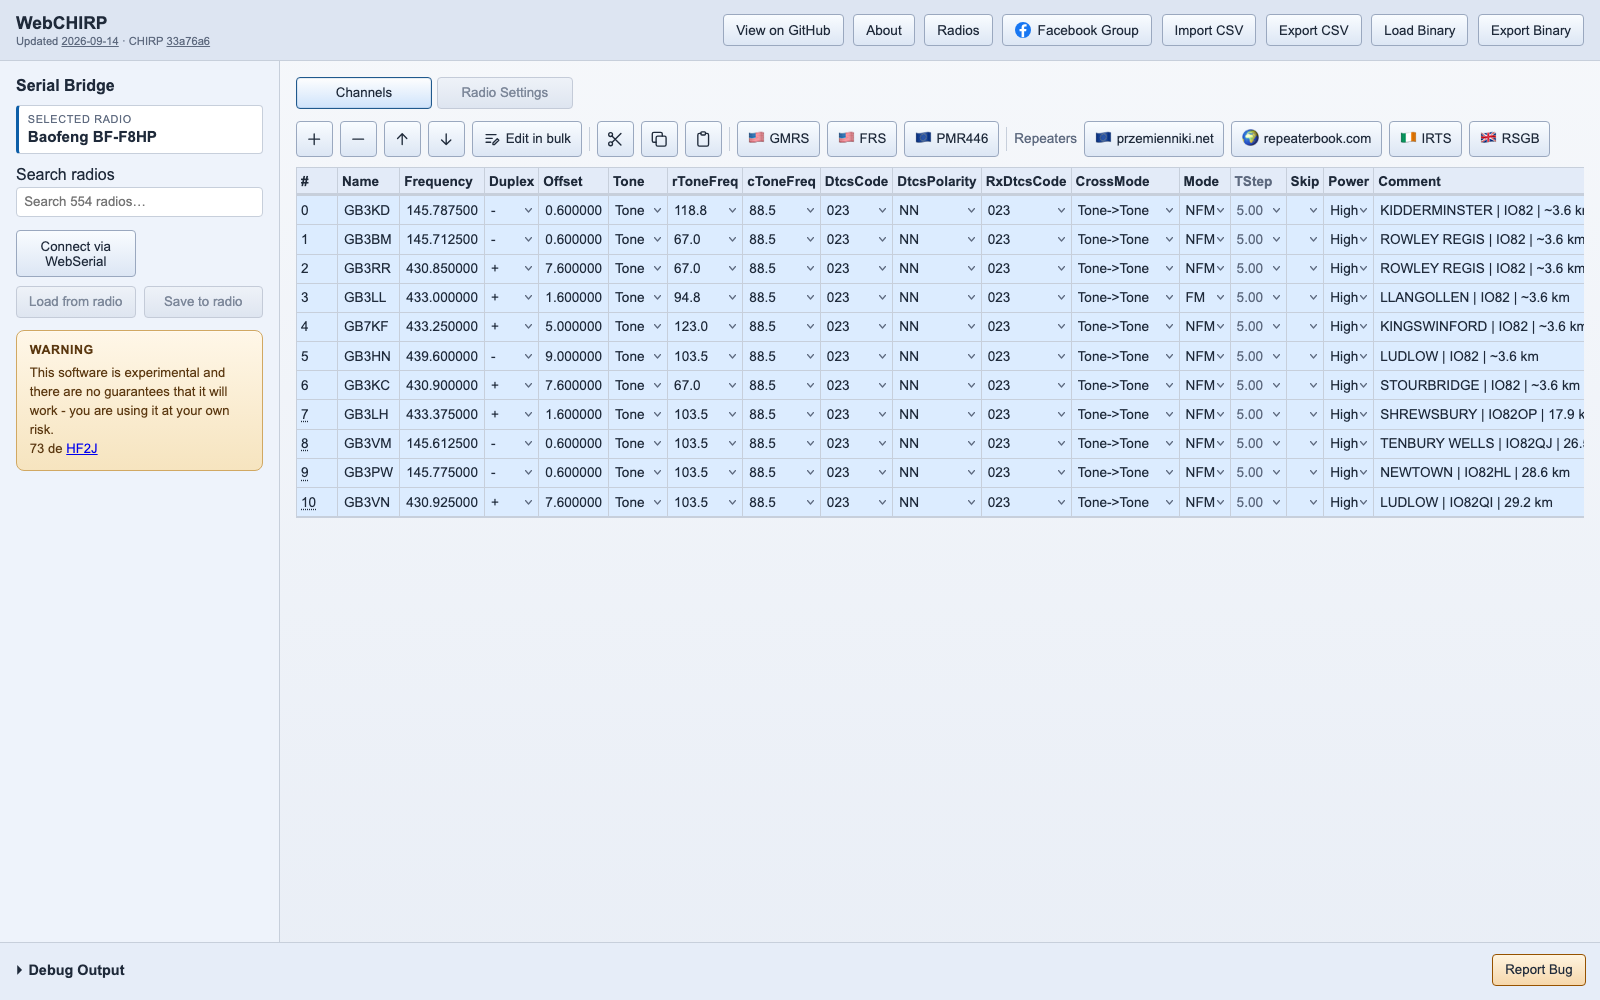This screenshot has width=1600, height=1000.
Task: Open Power dropdown for GB3VN
Action: pyautogui.click(x=1348, y=503)
